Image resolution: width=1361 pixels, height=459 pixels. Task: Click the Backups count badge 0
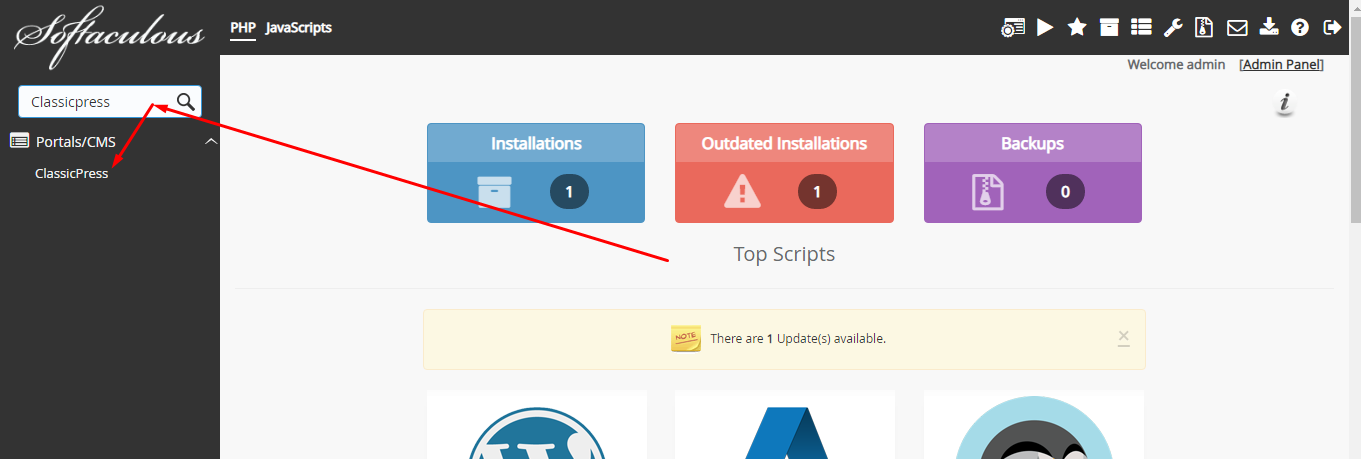1065,191
